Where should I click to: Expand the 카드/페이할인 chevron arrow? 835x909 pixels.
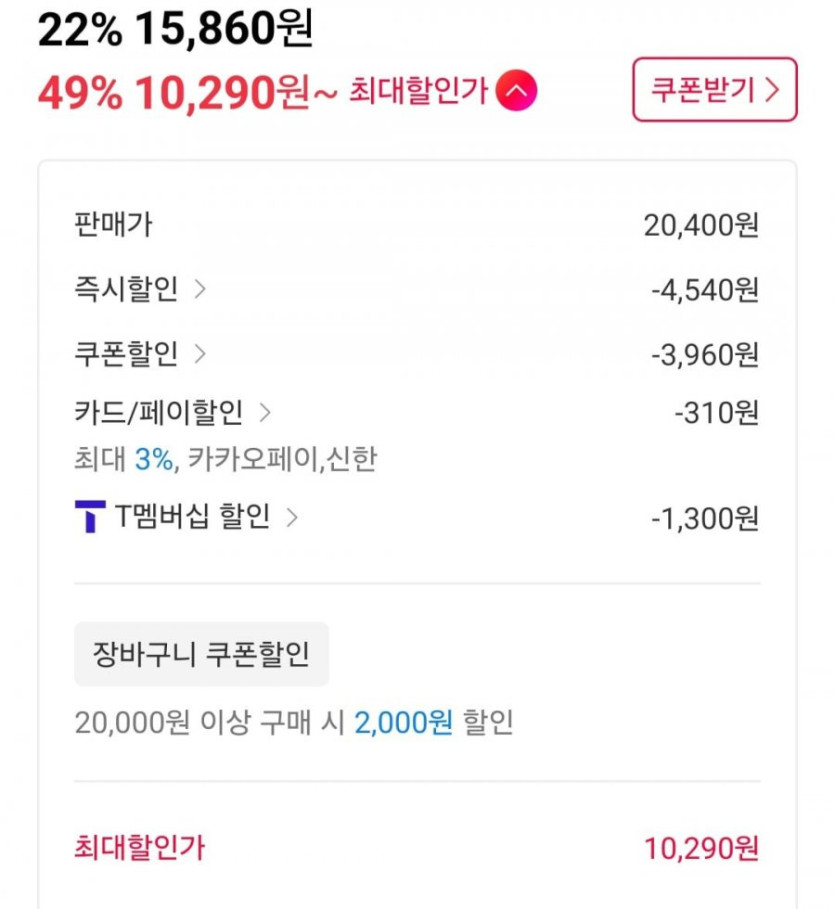coord(265,412)
